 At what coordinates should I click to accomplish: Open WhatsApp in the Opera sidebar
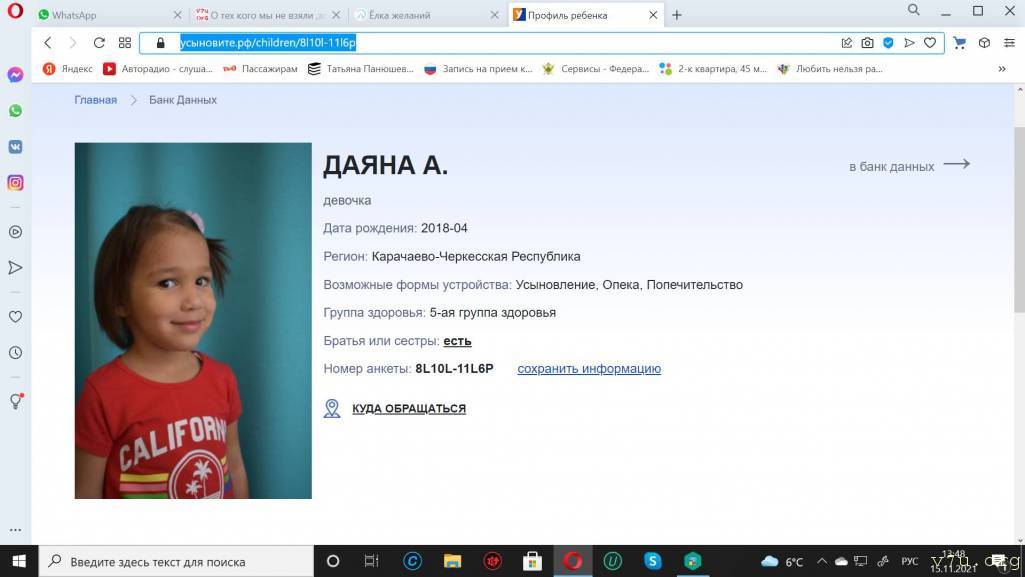coord(15,111)
